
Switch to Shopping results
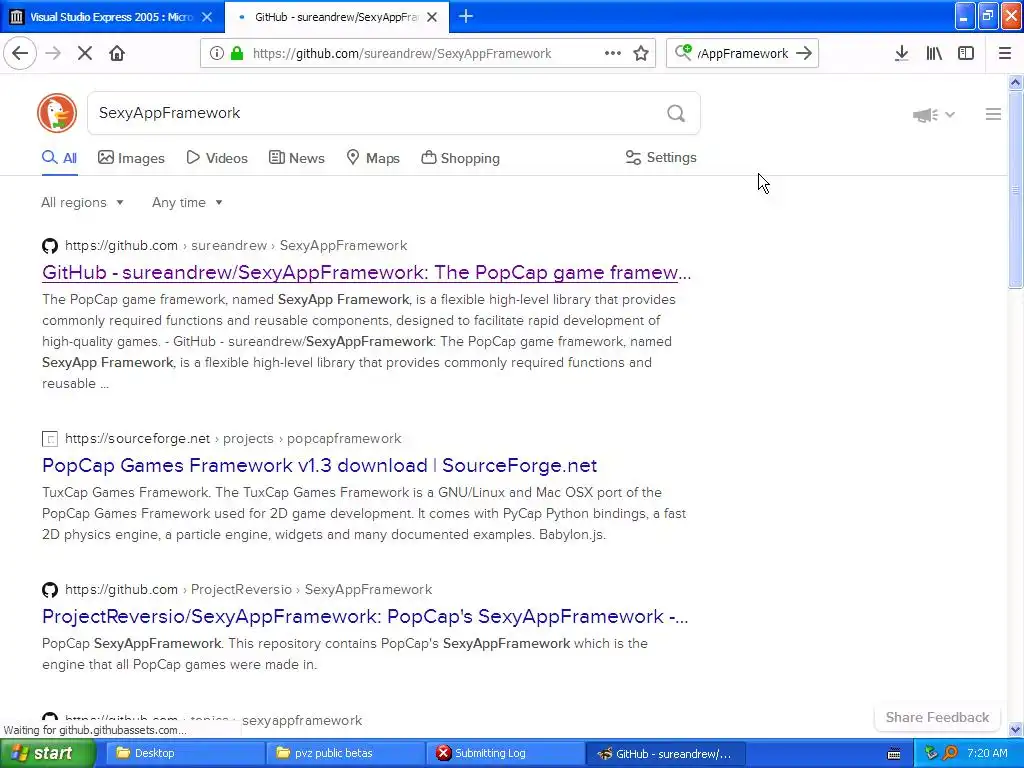point(460,158)
